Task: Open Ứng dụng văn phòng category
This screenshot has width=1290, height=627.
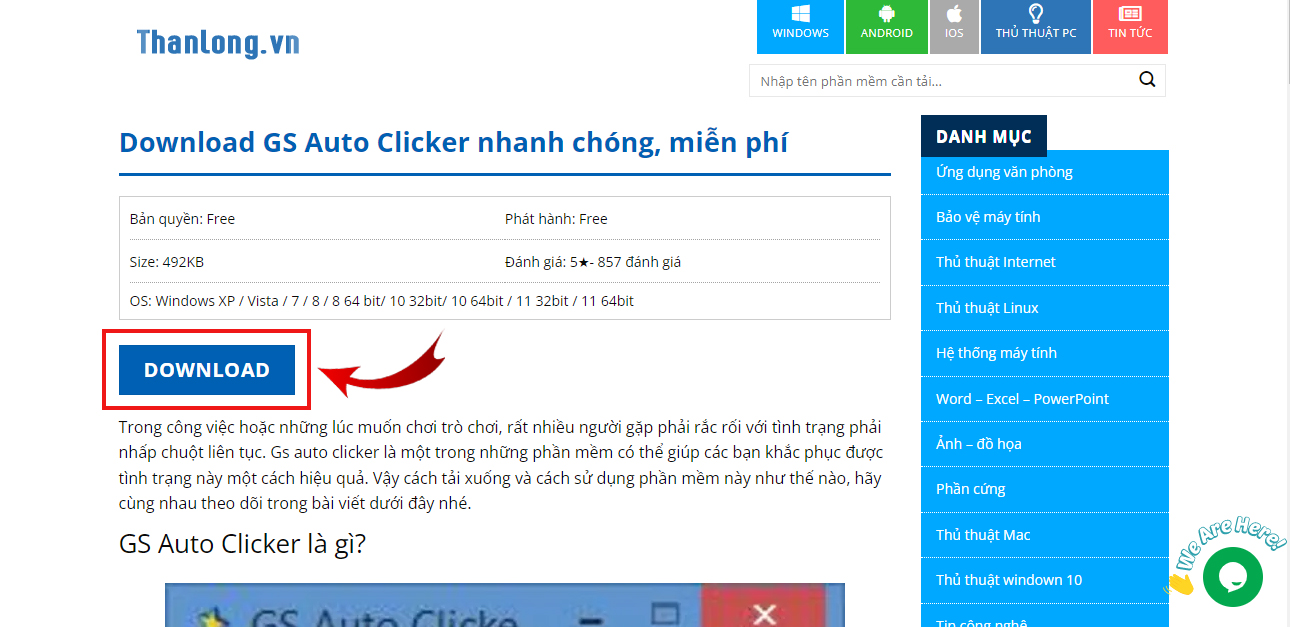Action: tap(1004, 172)
